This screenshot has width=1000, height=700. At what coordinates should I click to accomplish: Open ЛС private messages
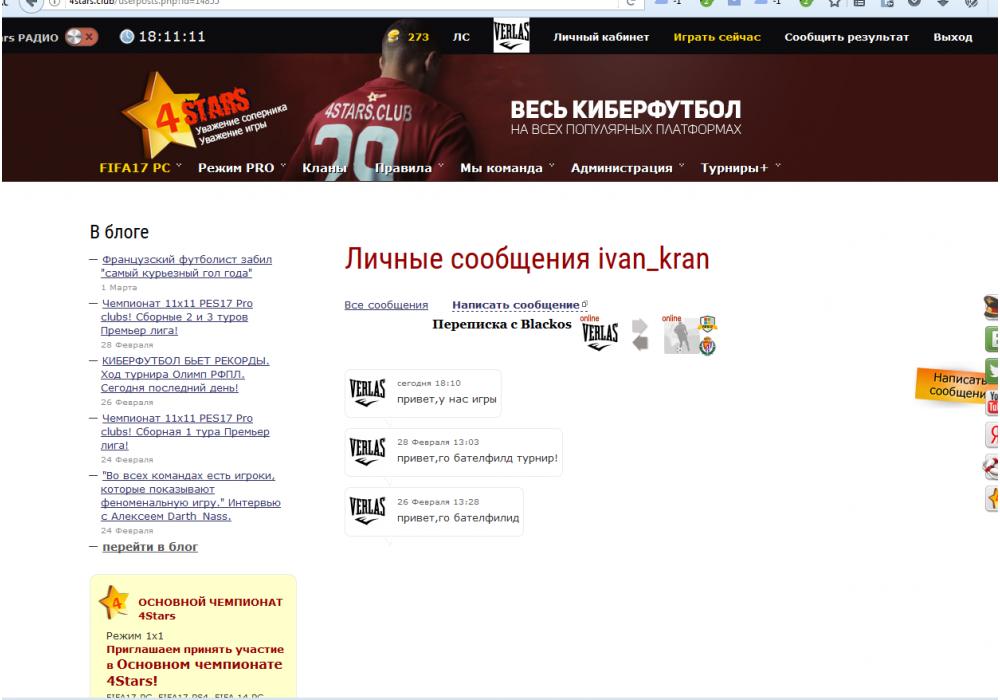pyautogui.click(x=461, y=37)
